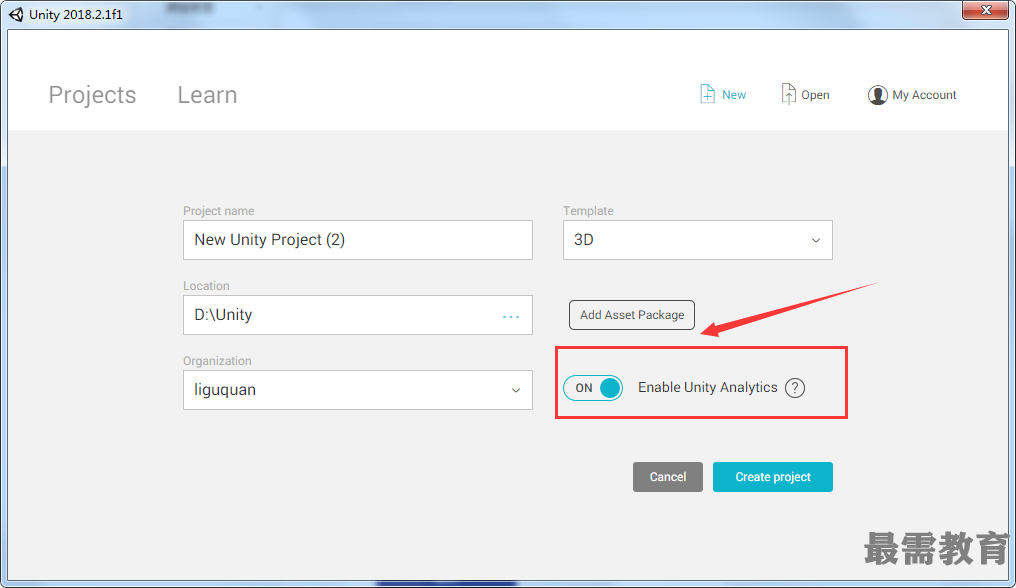Turn off the Enable Unity Analytics switch

click(x=592, y=388)
